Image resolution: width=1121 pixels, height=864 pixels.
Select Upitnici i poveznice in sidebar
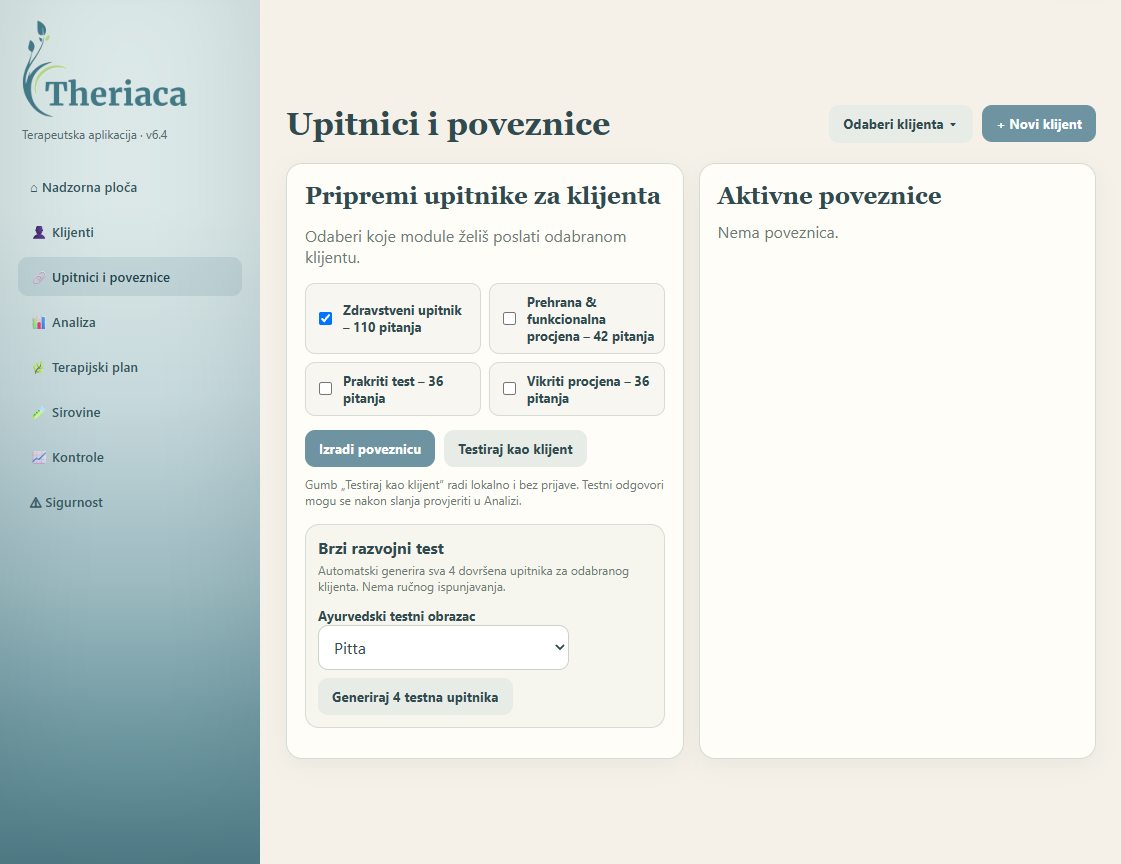point(130,277)
